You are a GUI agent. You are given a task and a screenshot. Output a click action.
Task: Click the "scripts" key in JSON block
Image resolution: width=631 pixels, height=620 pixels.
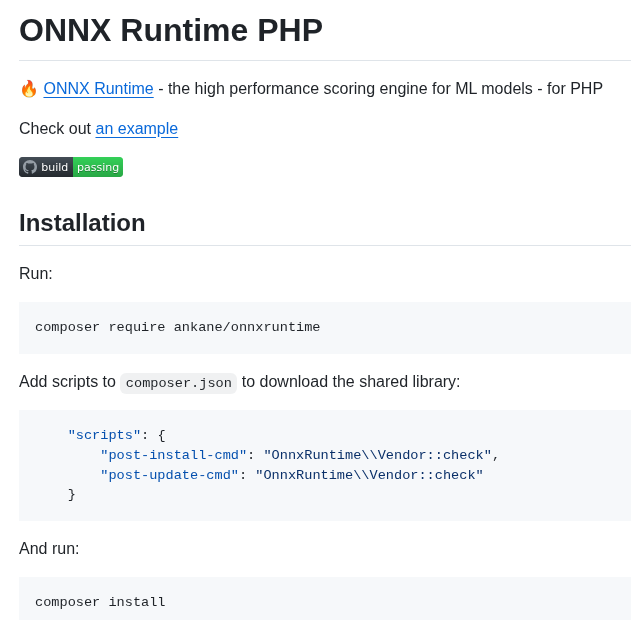click(104, 435)
